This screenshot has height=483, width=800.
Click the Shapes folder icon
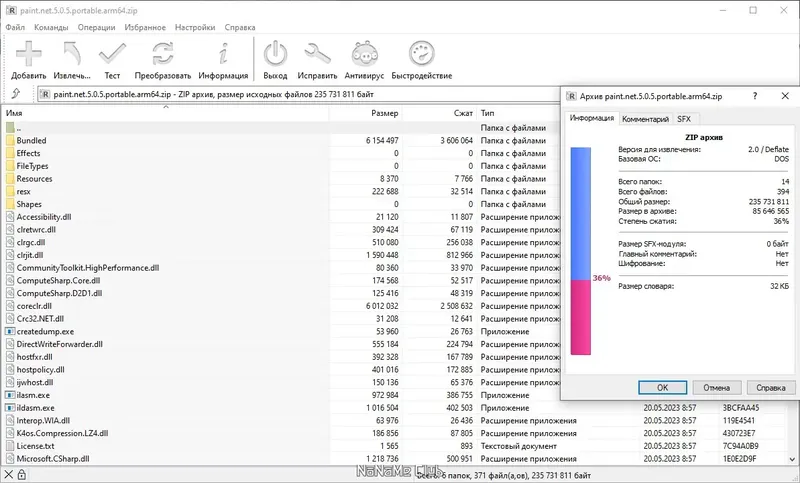[x=10, y=204]
